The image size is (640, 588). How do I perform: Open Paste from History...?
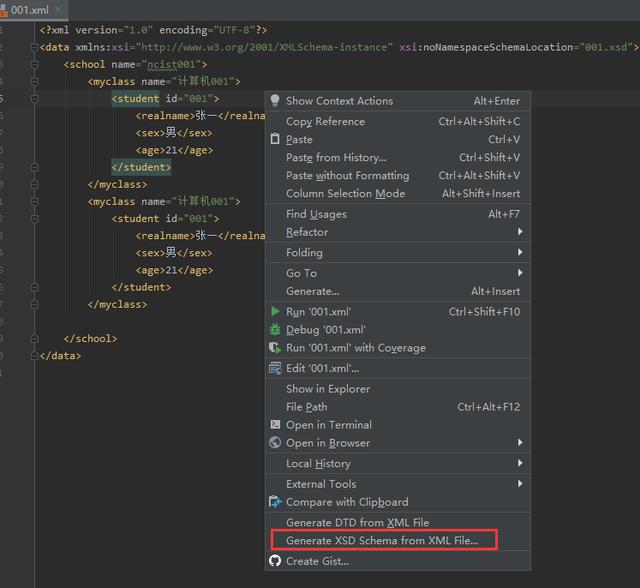tap(398, 157)
